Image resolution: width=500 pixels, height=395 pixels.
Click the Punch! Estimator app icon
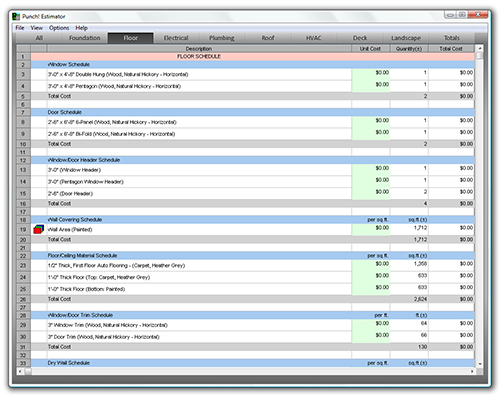(16, 16)
